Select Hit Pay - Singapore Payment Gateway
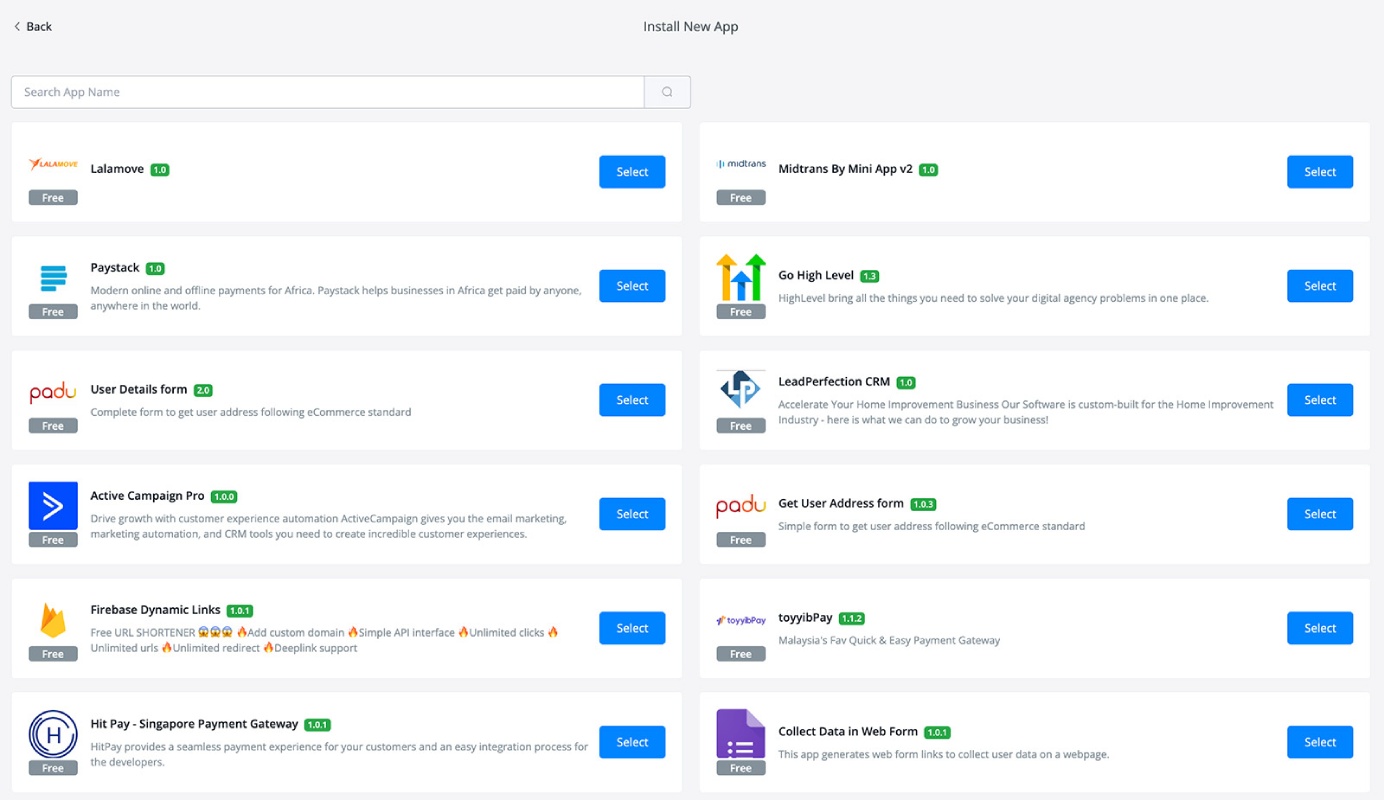 pyautogui.click(x=632, y=742)
